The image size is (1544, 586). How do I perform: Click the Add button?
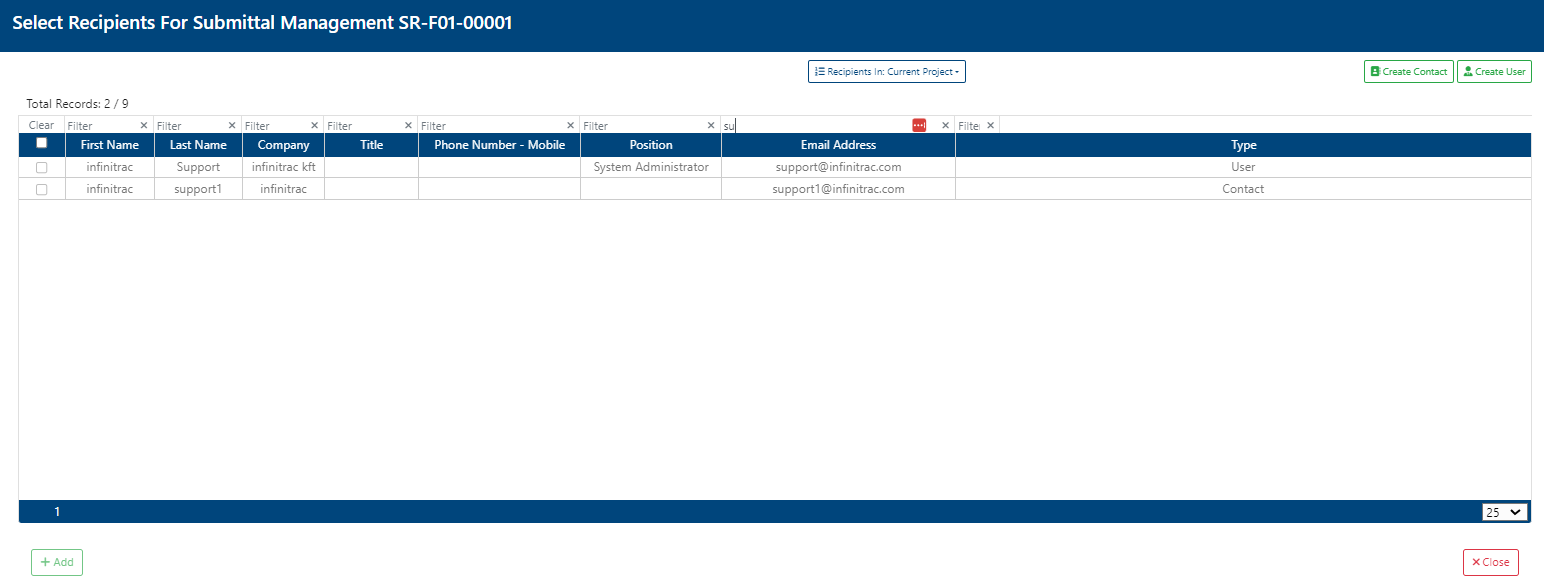pyautogui.click(x=57, y=562)
